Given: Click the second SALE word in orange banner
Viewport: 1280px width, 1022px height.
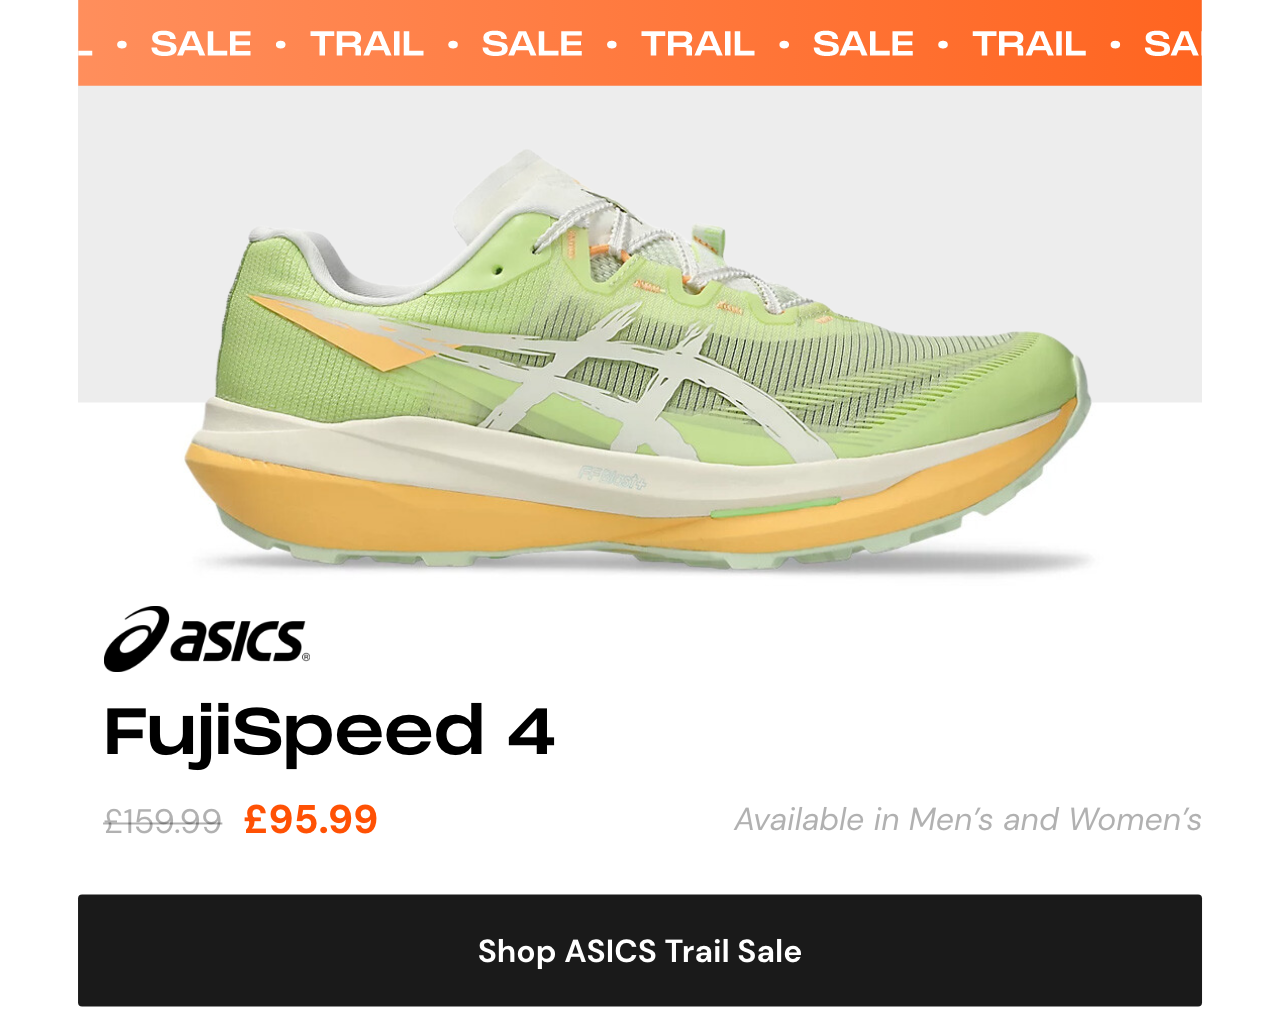Looking at the screenshot, I should 532,44.
